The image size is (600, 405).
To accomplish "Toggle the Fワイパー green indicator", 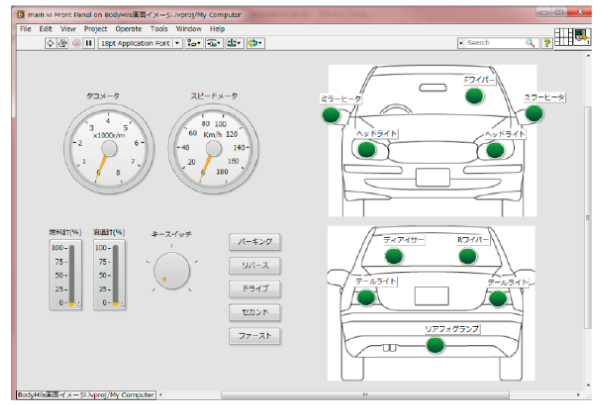I will (x=474, y=95).
